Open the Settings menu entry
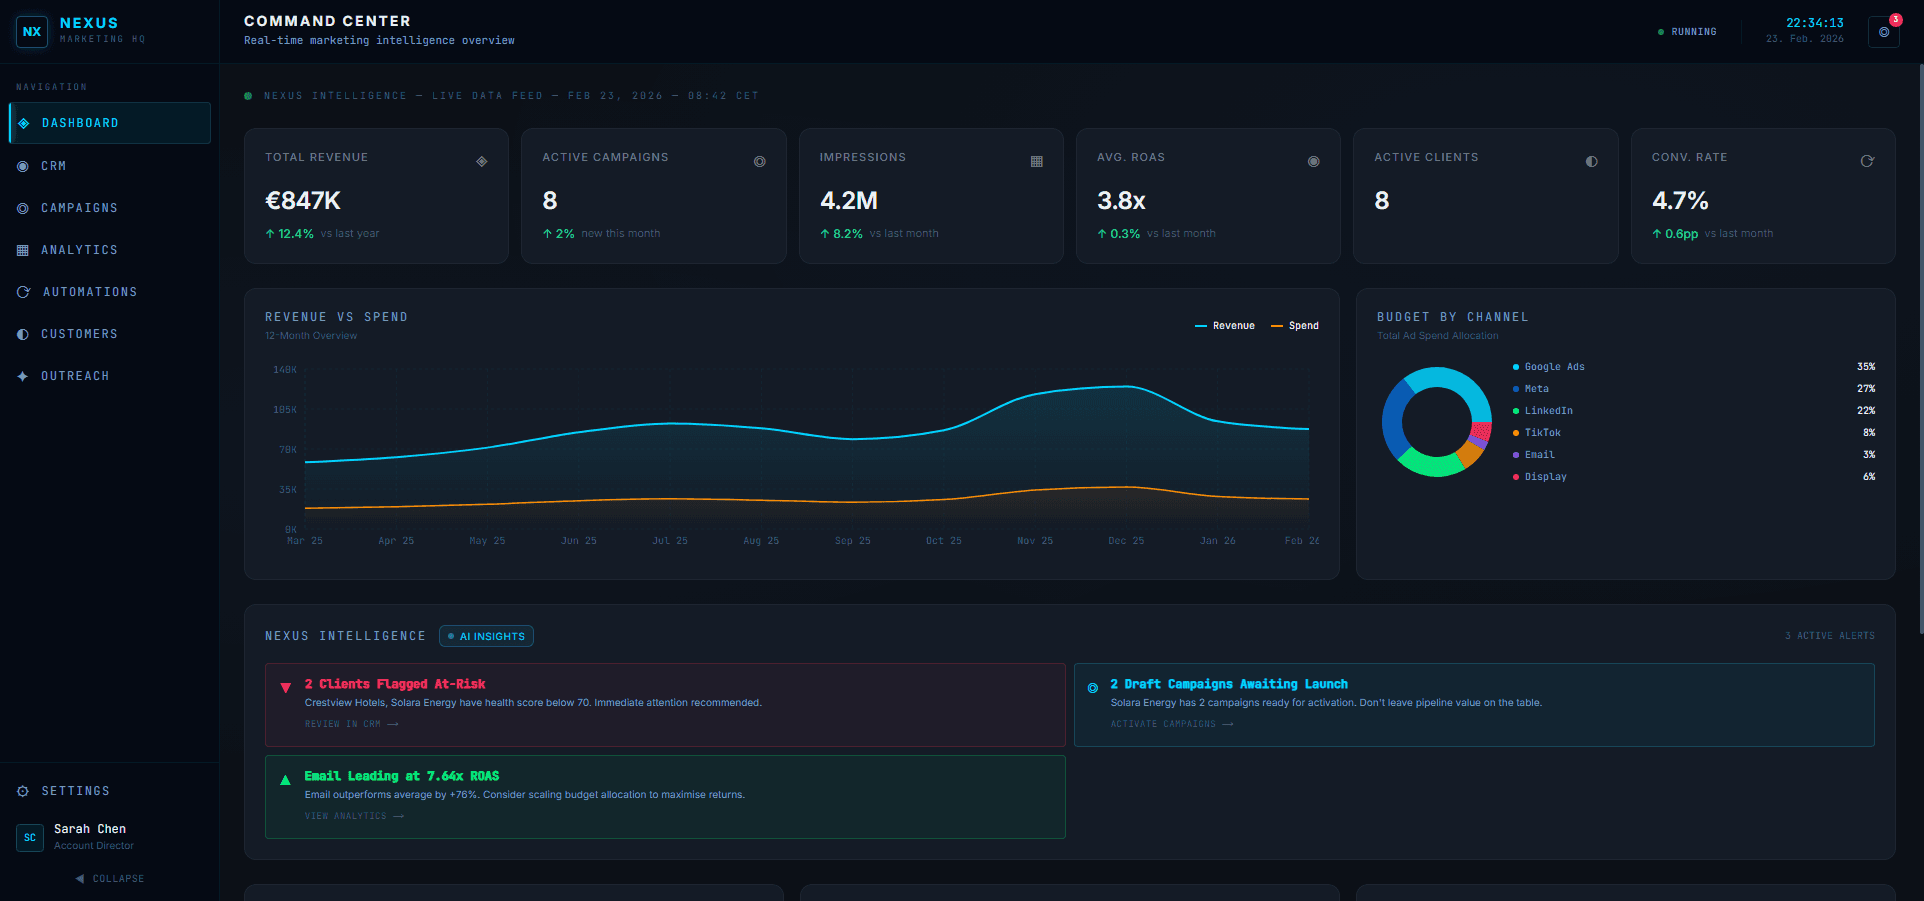 point(75,790)
